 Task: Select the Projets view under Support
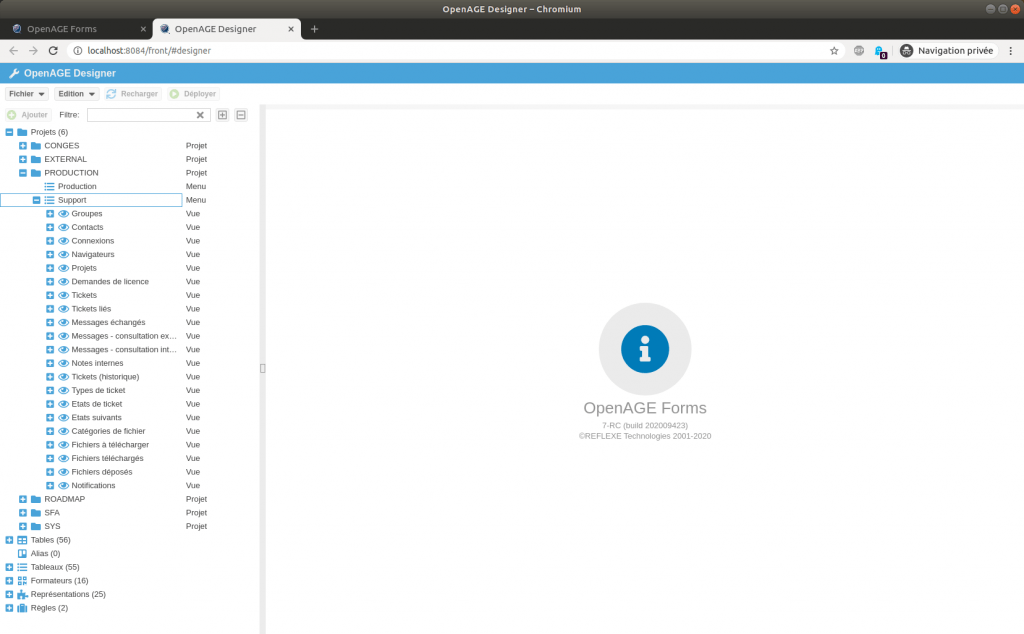(84, 268)
